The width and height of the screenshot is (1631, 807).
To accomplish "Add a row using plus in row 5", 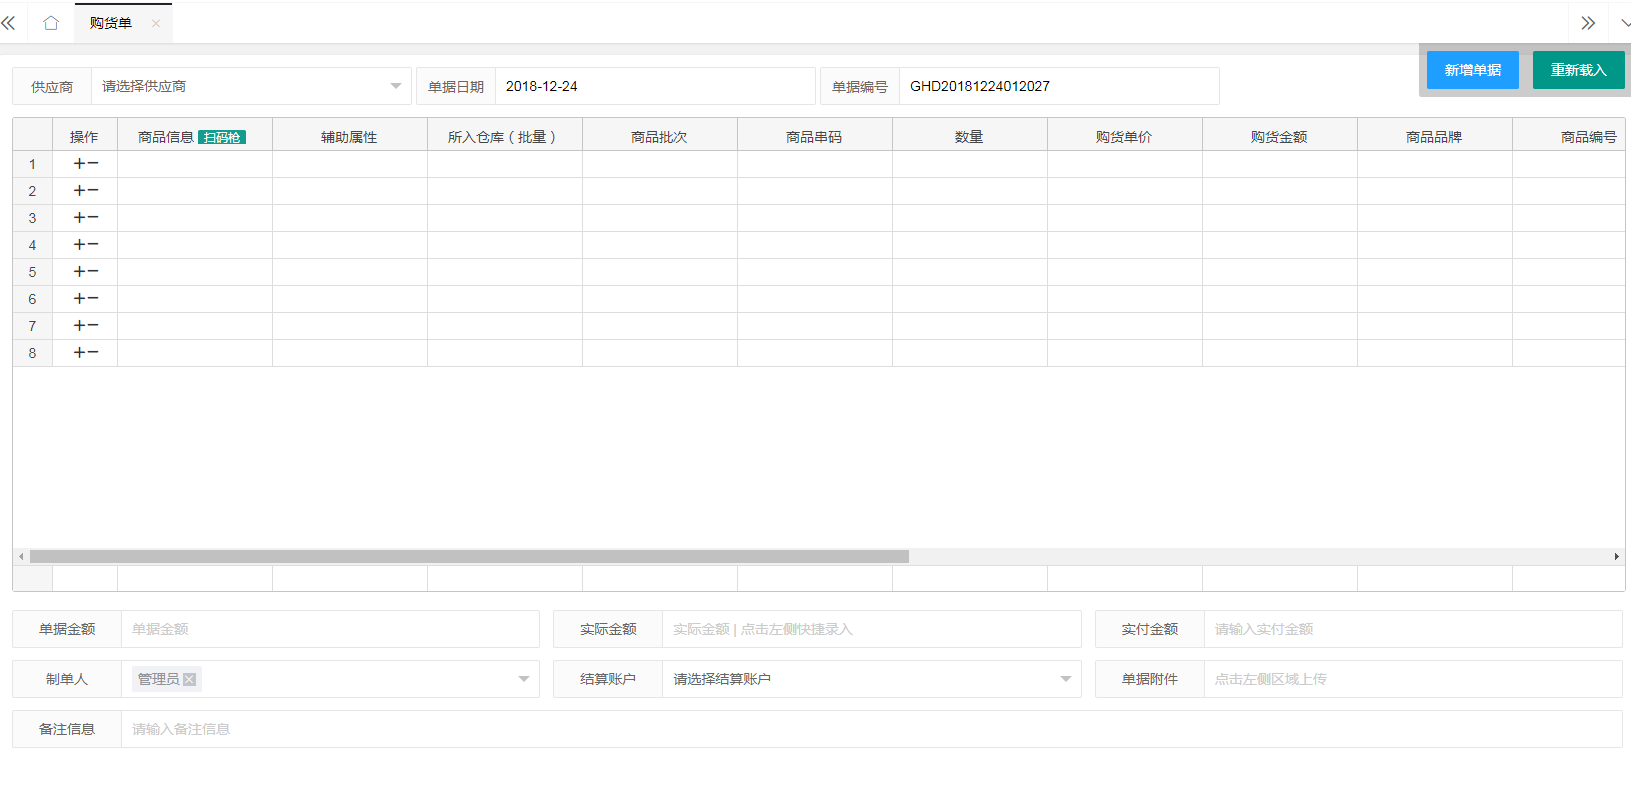I will 79,272.
